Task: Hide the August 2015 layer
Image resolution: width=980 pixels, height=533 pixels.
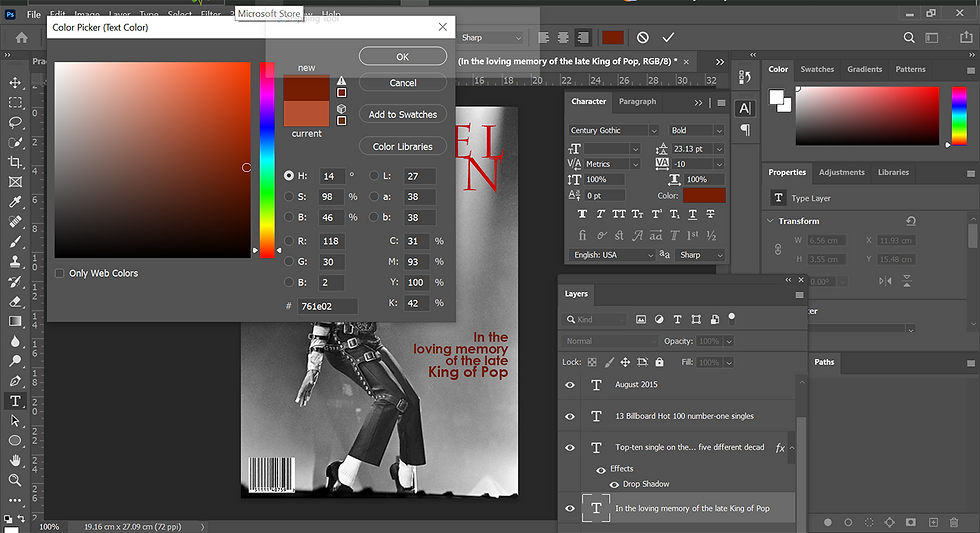Action: (570, 385)
